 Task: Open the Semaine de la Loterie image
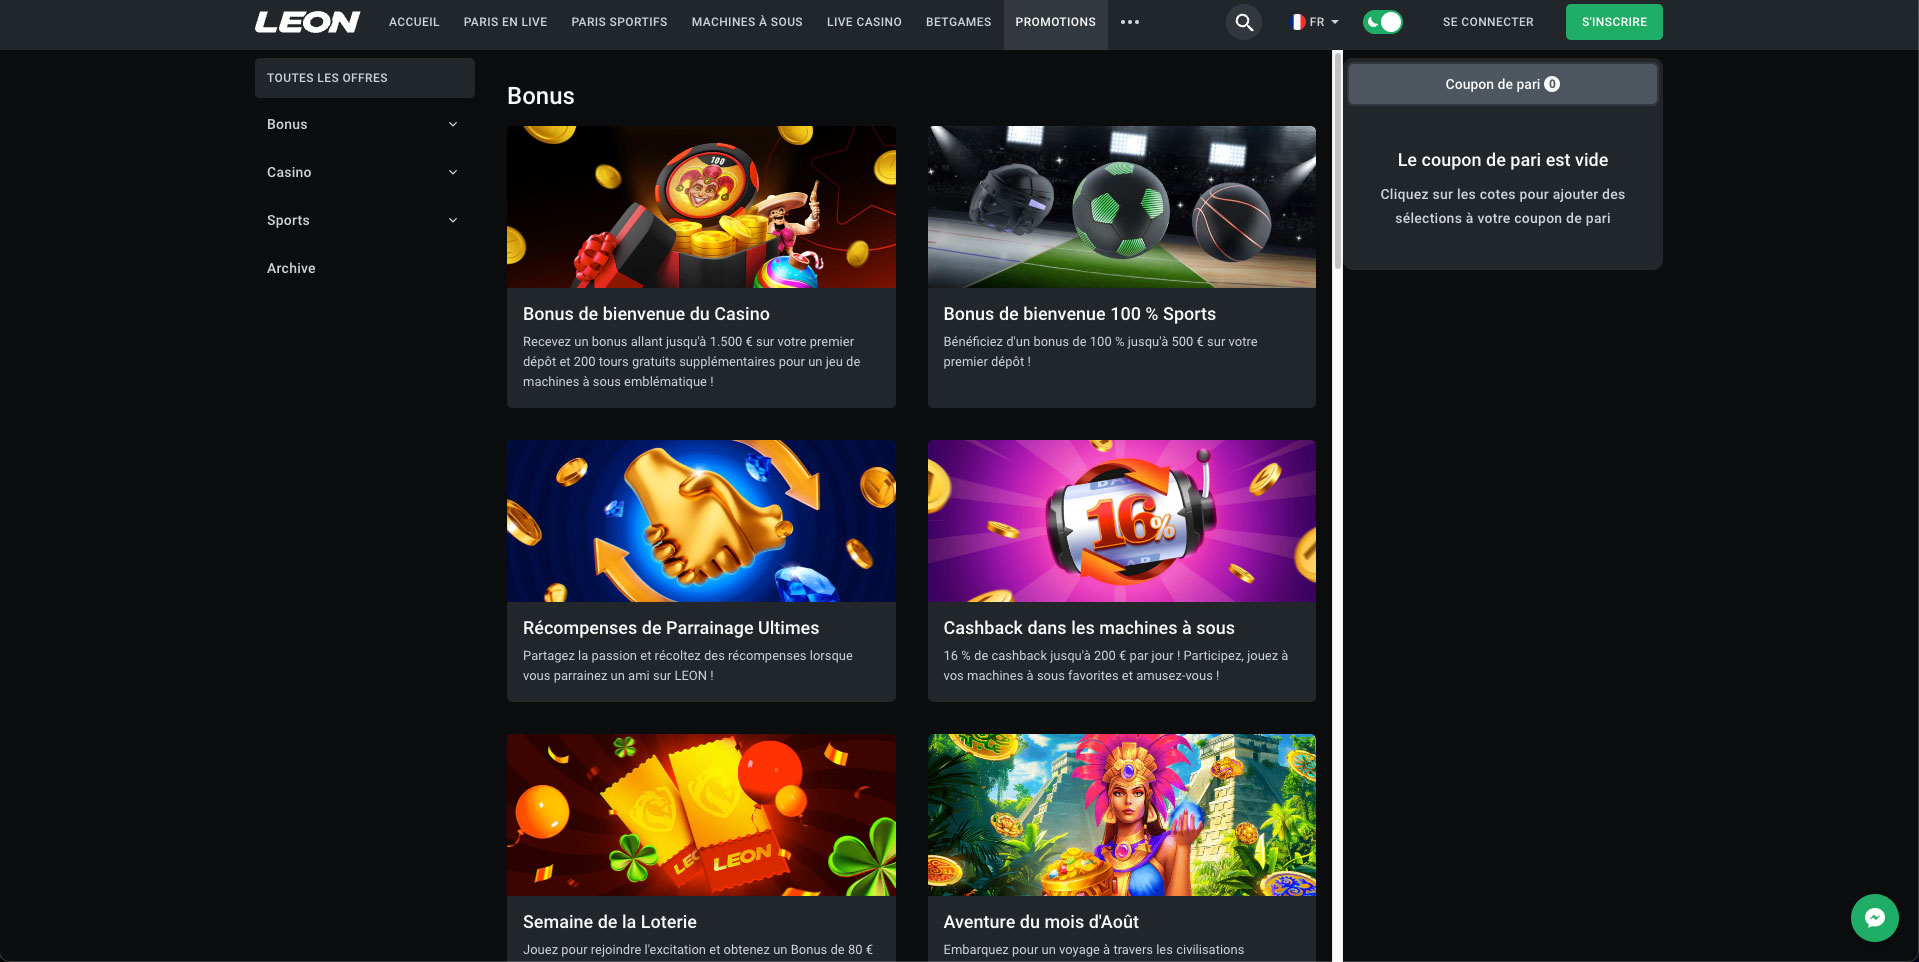(x=701, y=815)
